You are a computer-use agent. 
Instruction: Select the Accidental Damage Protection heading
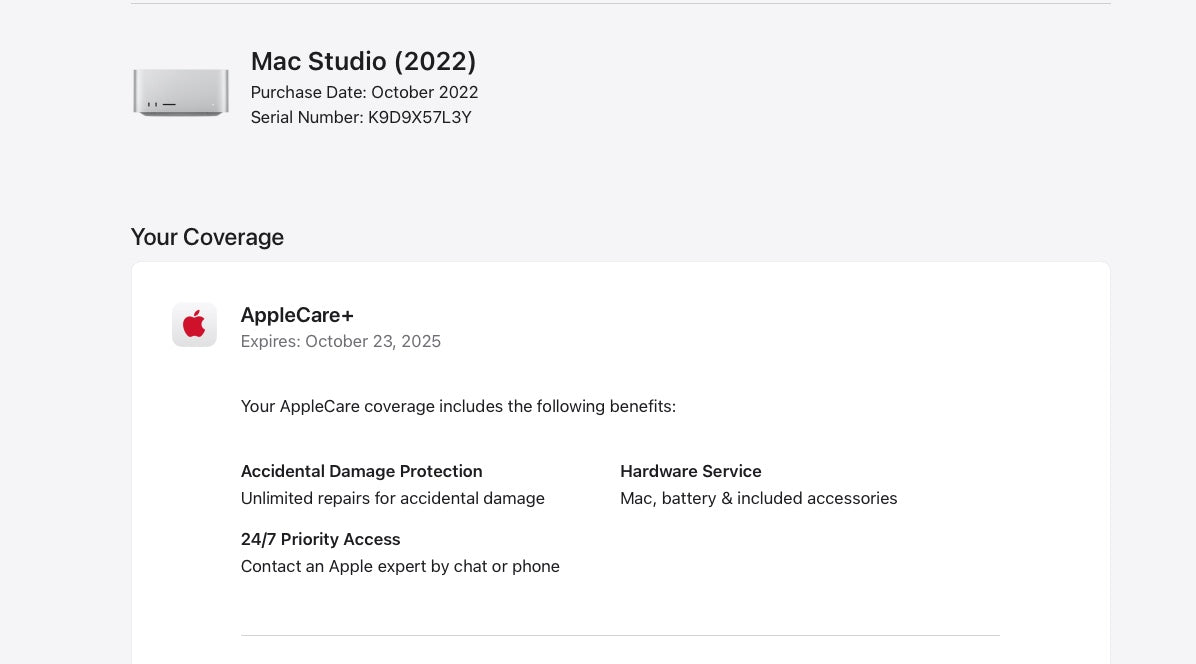coord(361,471)
